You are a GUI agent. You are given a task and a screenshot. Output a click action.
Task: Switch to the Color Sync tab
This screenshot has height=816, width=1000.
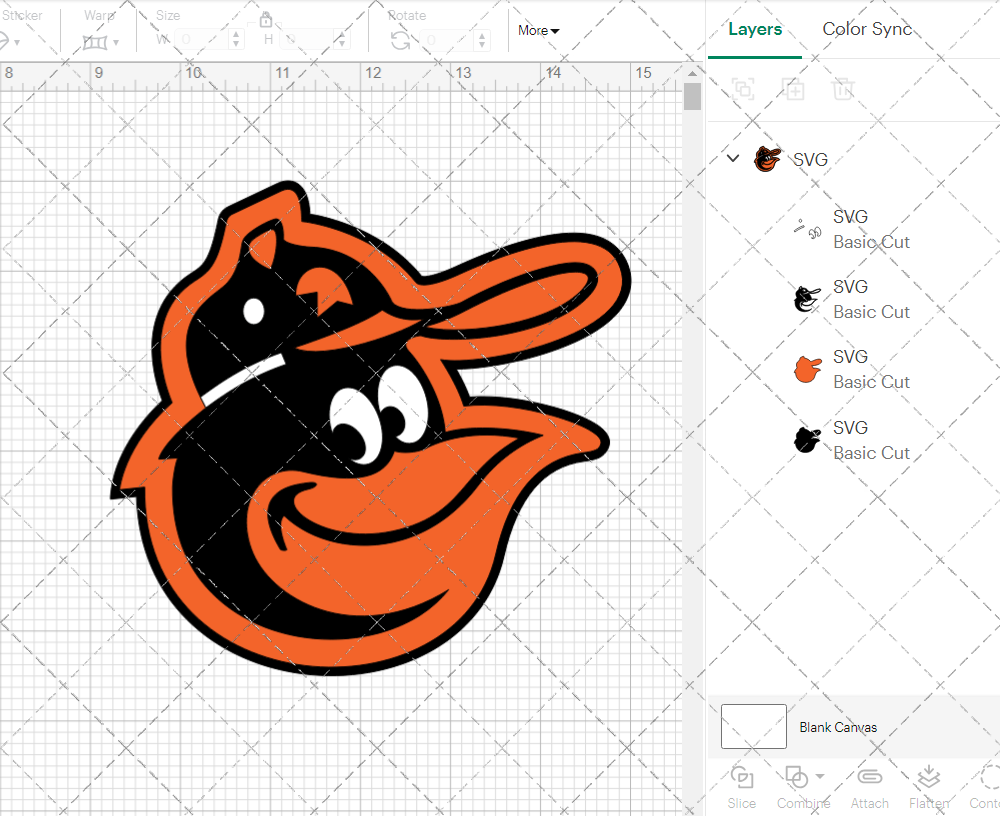point(867,29)
